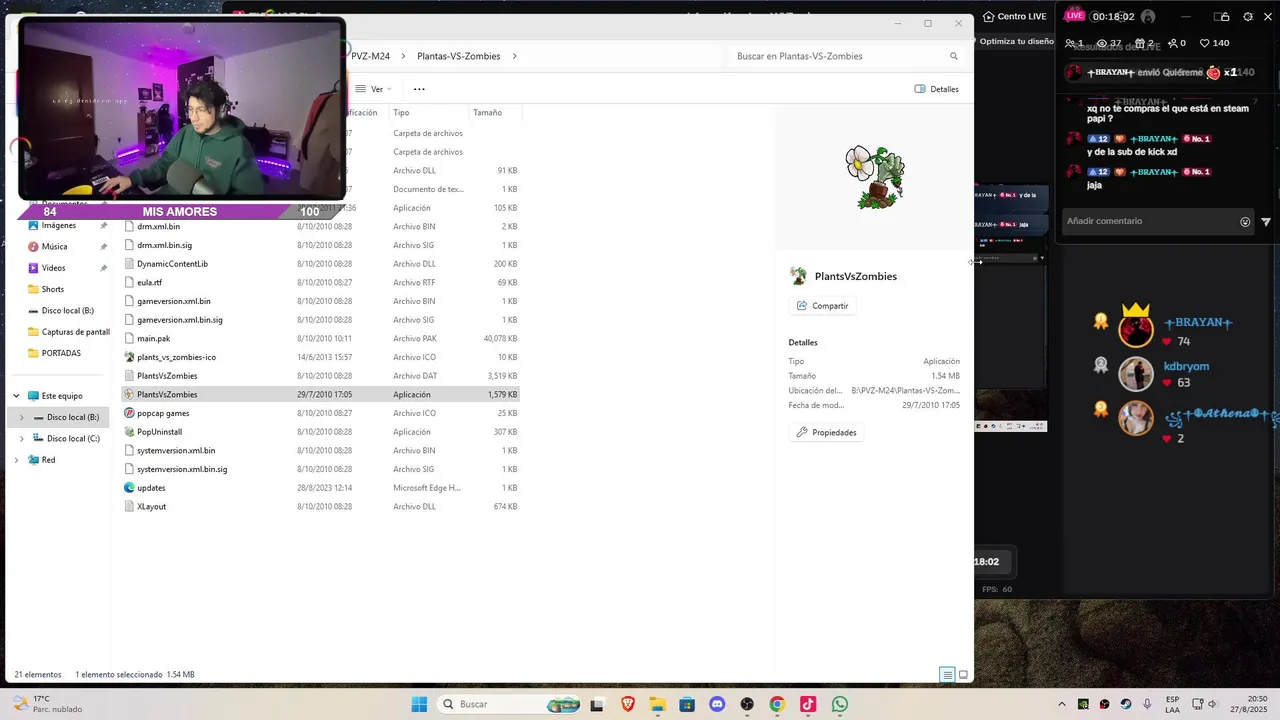Click the microphone tray icon
Screen dimensions: 1280x720
[x=1147, y=704]
